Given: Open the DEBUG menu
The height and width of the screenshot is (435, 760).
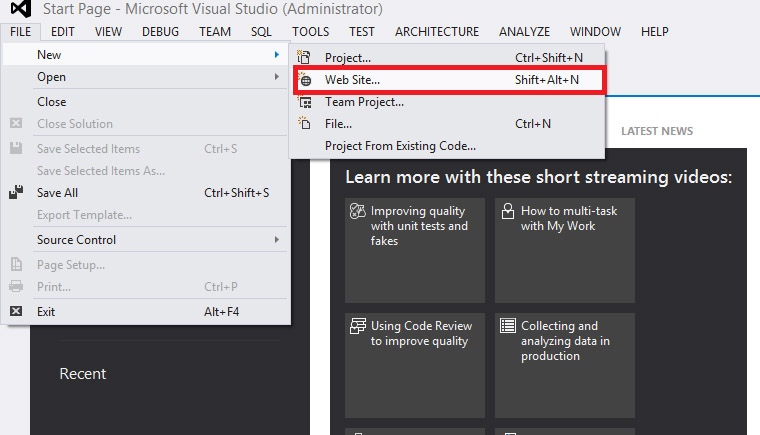Looking at the screenshot, I should (x=160, y=32).
